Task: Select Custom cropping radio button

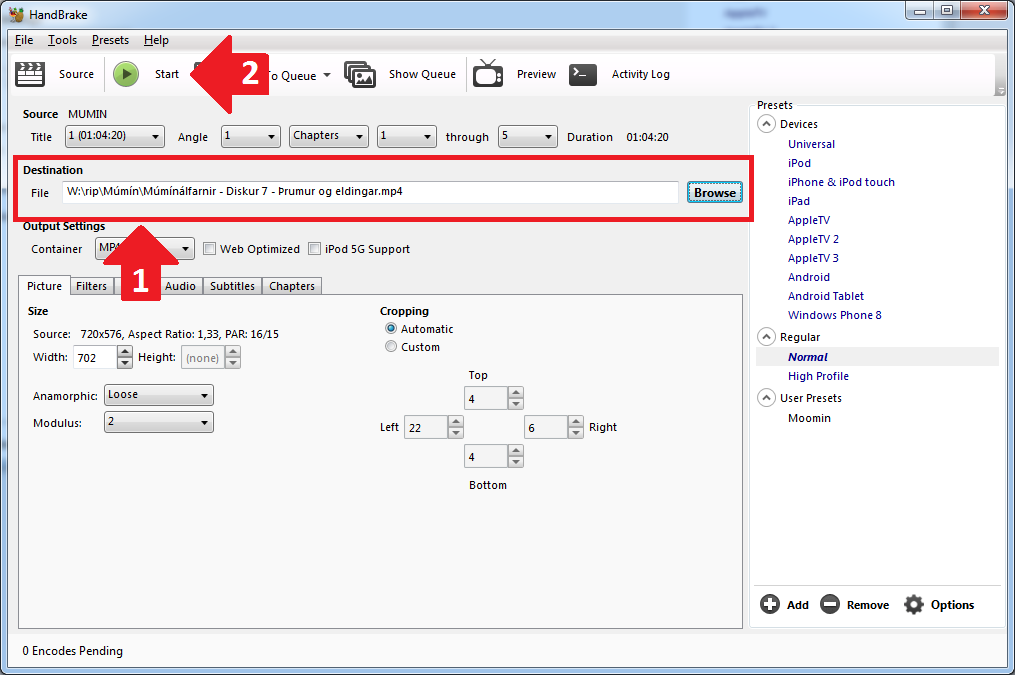Action: pos(391,347)
